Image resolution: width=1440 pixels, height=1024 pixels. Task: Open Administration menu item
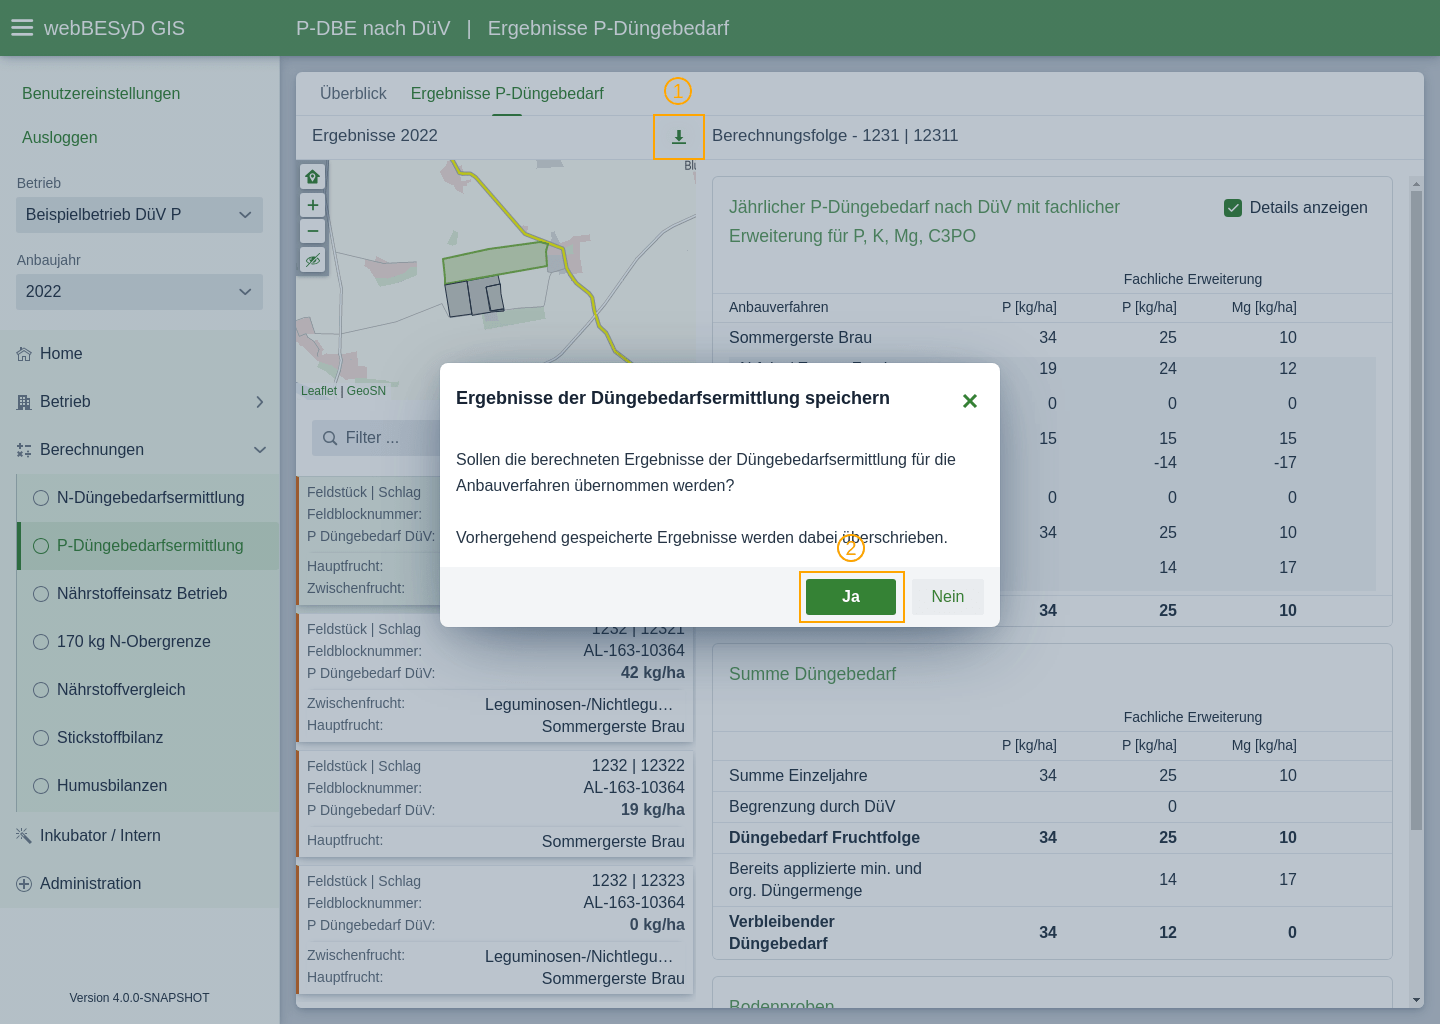pos(139,884)
